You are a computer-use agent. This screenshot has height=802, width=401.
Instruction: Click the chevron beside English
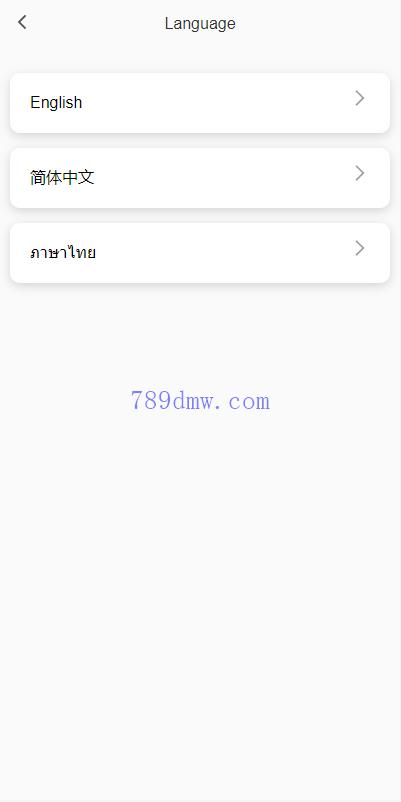[360, 98]
